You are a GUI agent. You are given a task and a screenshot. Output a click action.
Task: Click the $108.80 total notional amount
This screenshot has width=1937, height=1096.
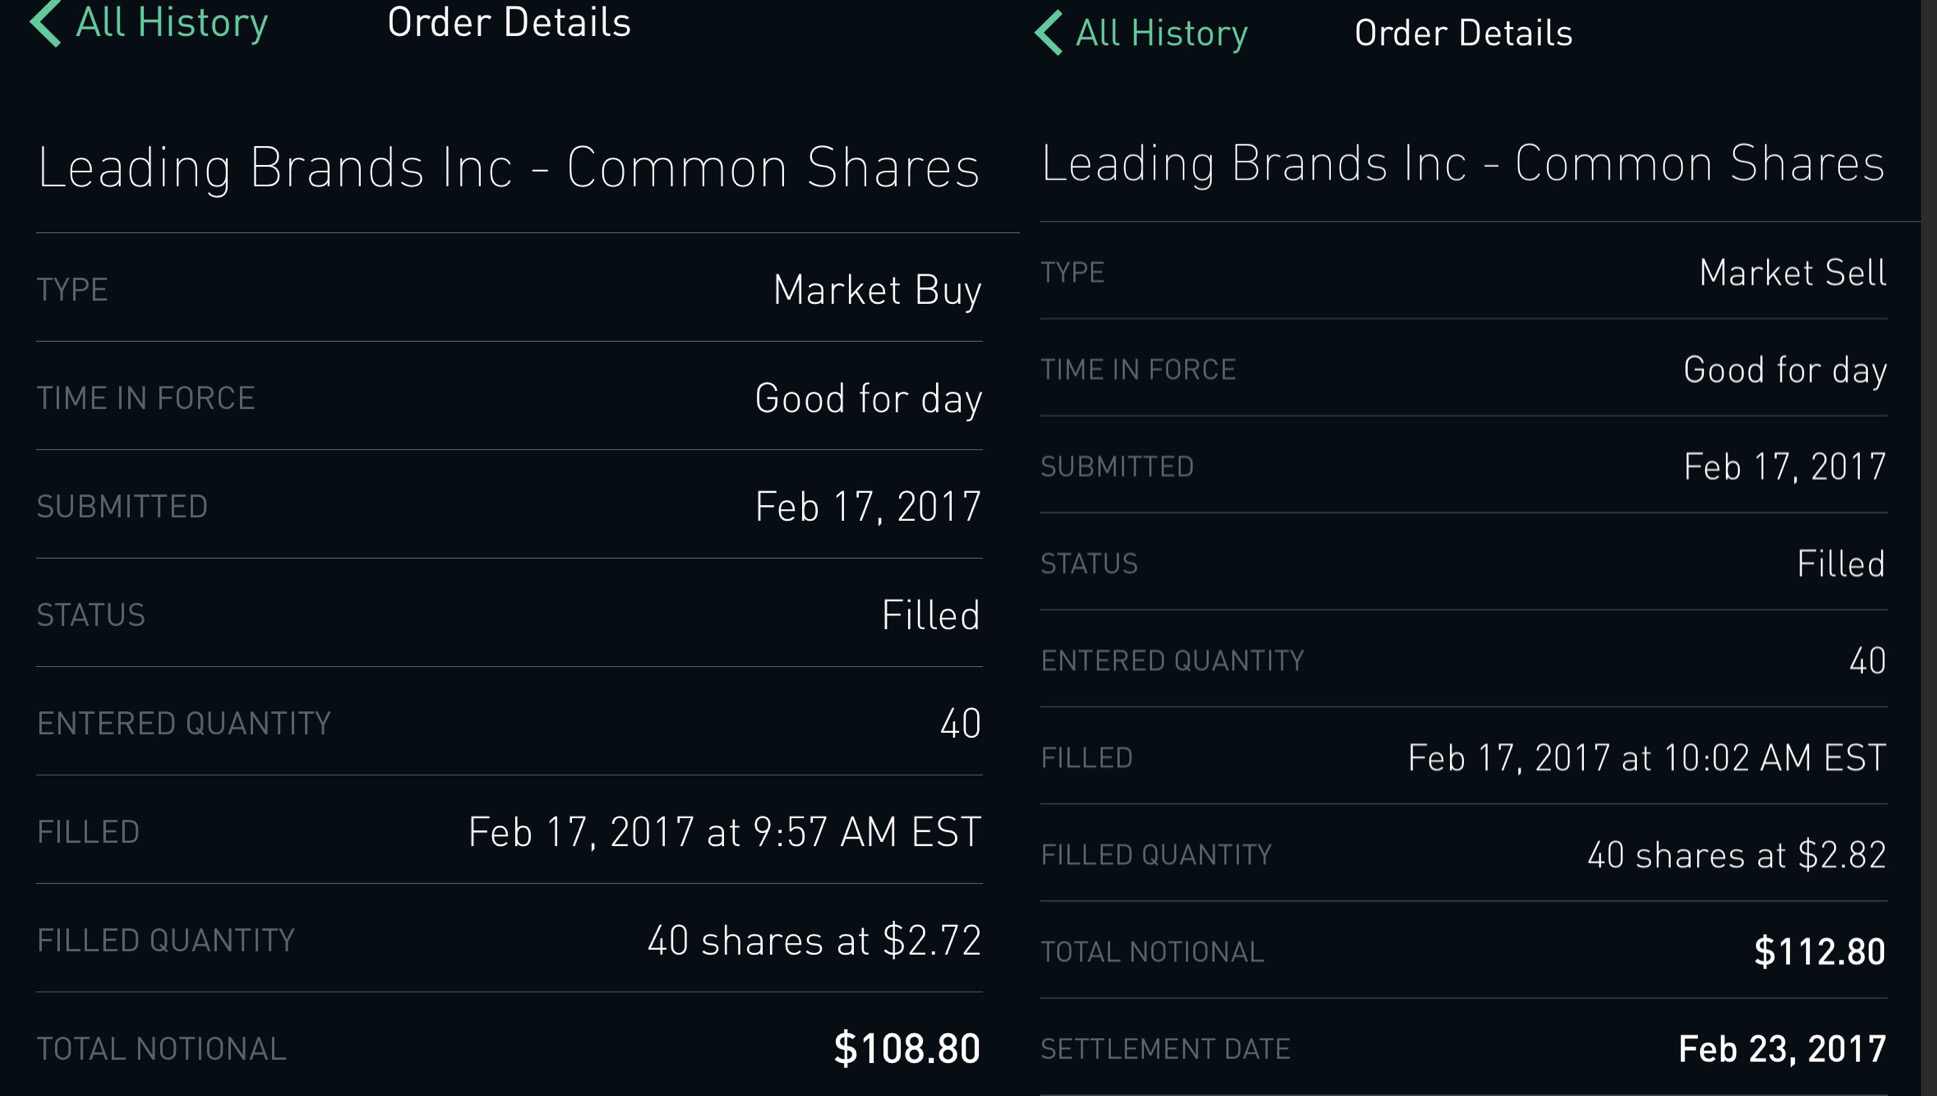coord(906,1048)
